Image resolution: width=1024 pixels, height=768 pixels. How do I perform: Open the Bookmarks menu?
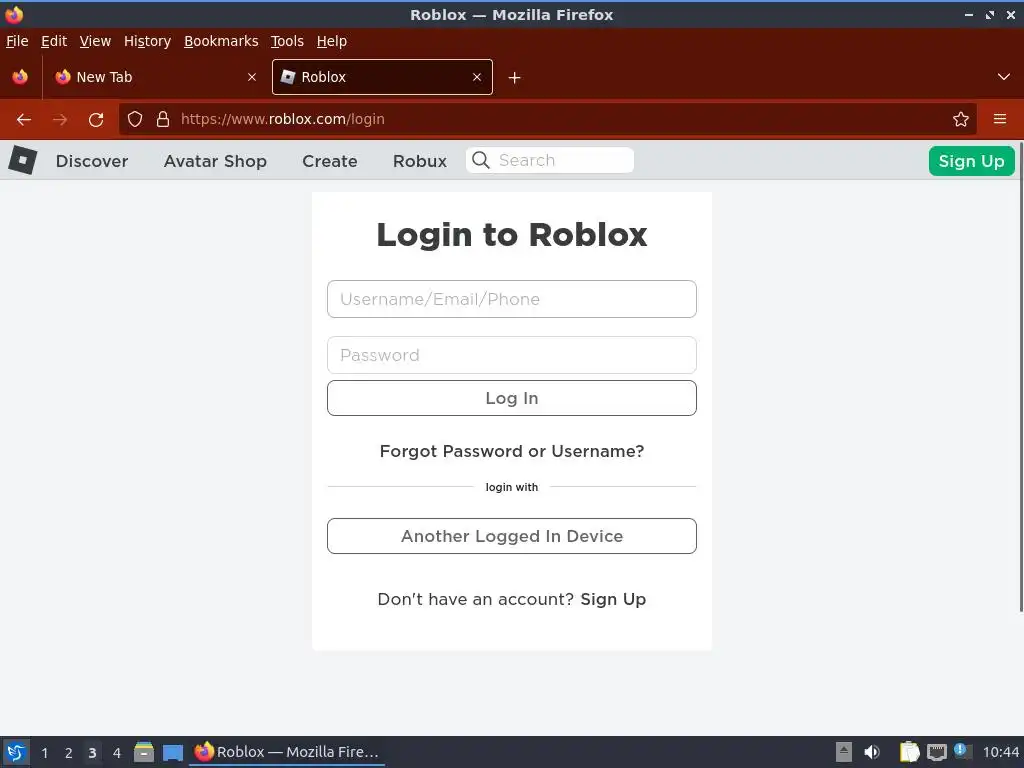coord(221,41)
